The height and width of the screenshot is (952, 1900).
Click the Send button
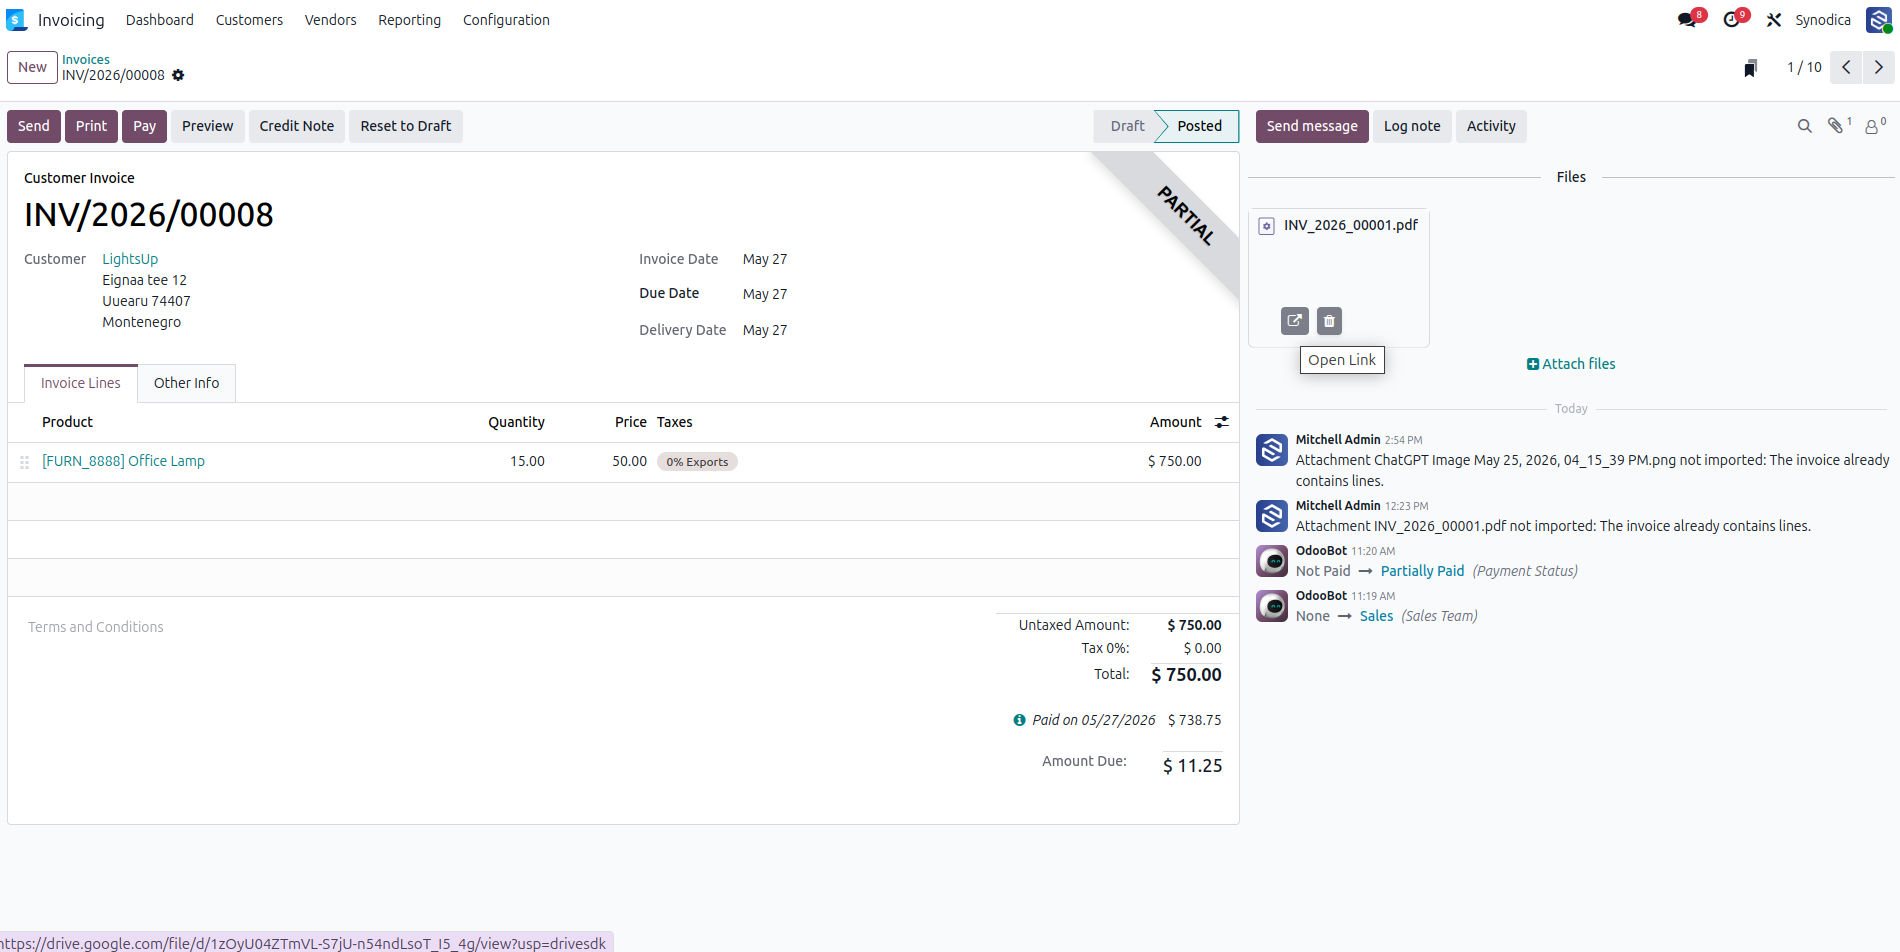tap(34, 126)
